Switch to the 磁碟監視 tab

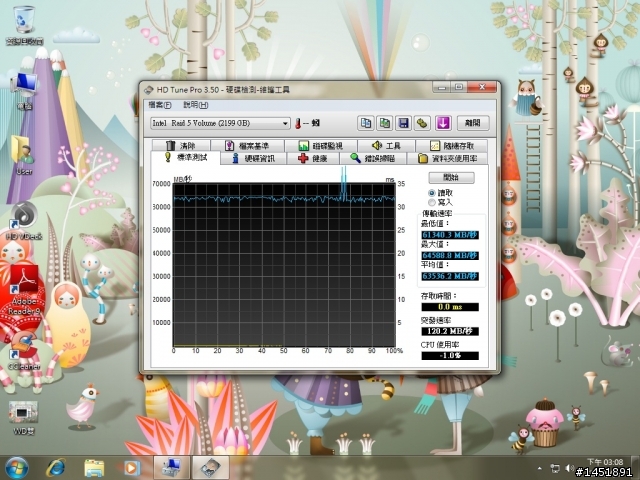321,145
